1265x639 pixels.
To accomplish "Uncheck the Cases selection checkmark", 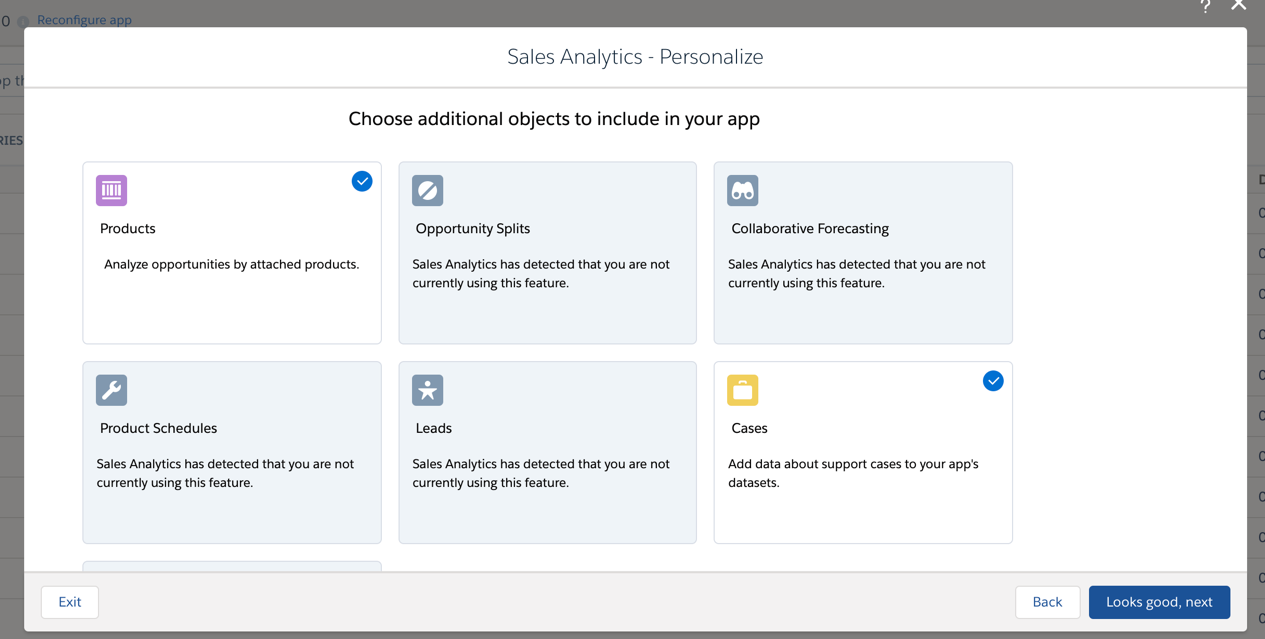I will pos(993,381).
